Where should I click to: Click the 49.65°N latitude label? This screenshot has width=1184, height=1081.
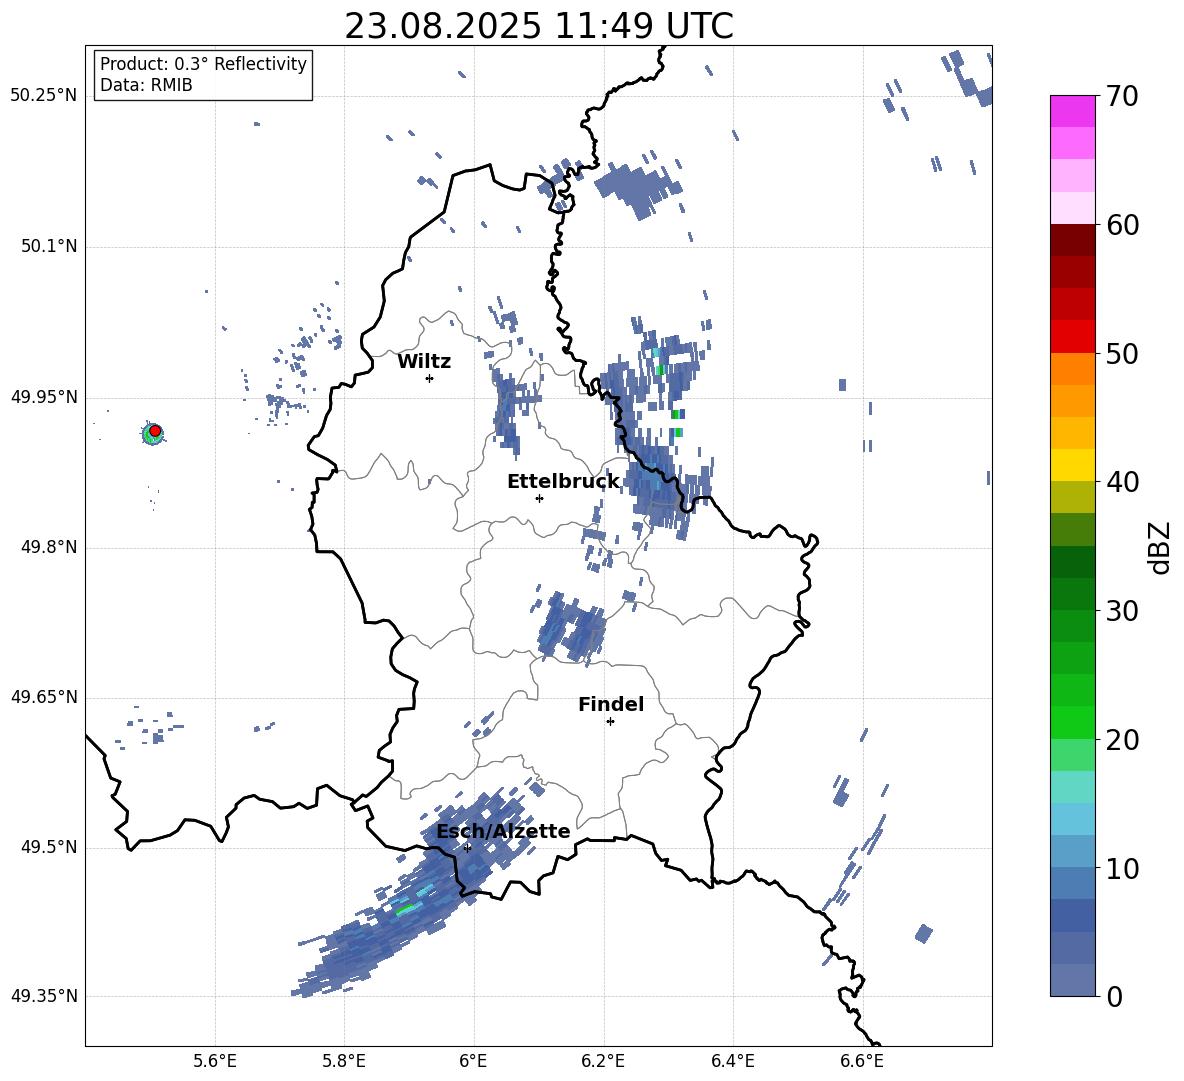click(x=44, y=696)
